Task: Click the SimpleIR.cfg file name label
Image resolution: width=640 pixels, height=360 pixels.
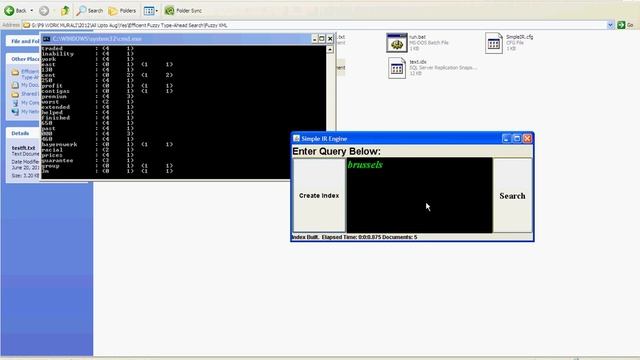Action: [519, 37]
